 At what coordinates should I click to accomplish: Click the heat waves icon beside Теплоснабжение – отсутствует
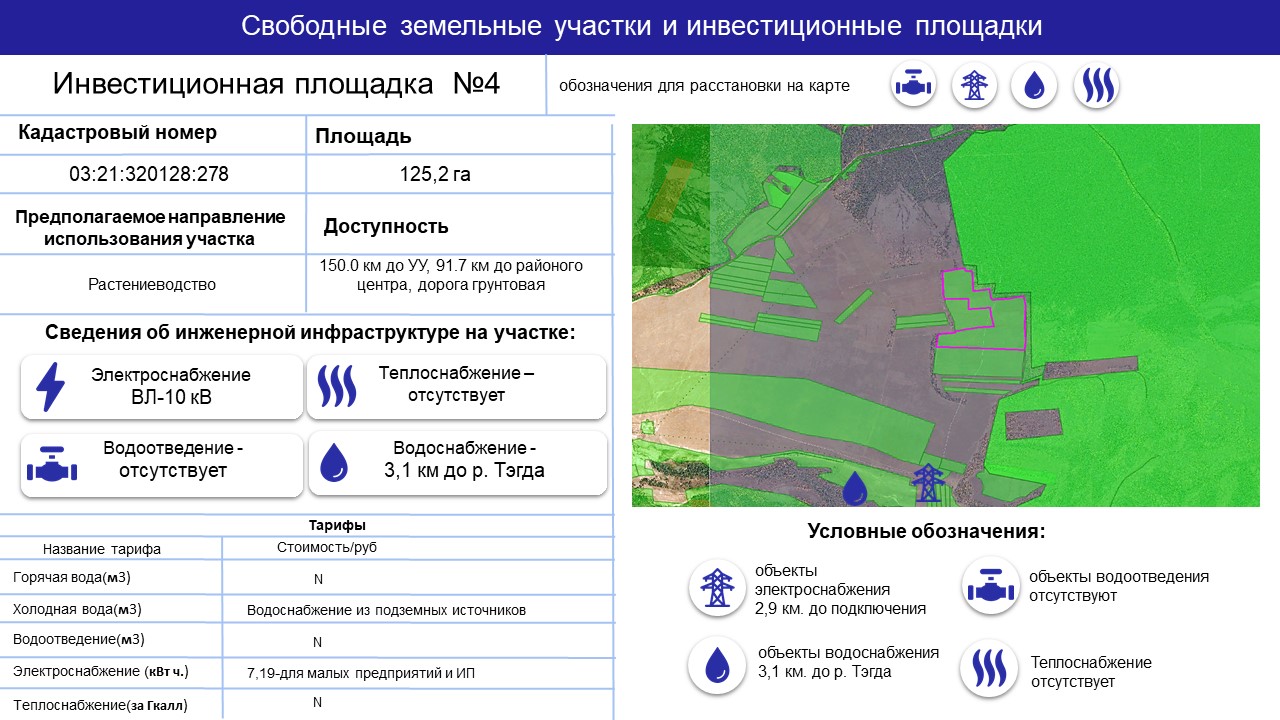[x=336, y=385]
